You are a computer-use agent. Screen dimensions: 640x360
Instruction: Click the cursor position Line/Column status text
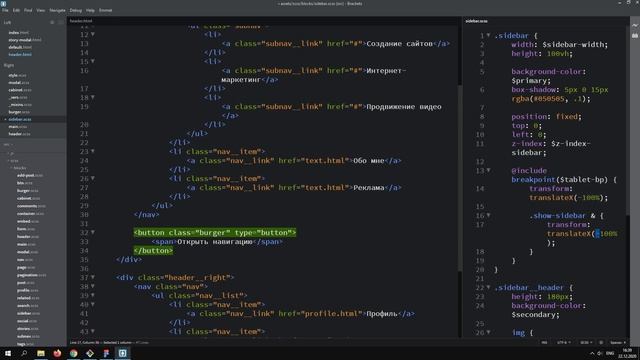pyautogui.click(x=85, y=342)
